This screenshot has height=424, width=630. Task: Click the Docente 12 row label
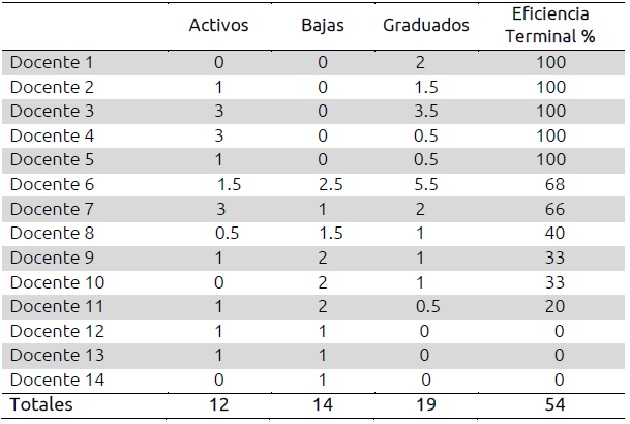(56, 331)
